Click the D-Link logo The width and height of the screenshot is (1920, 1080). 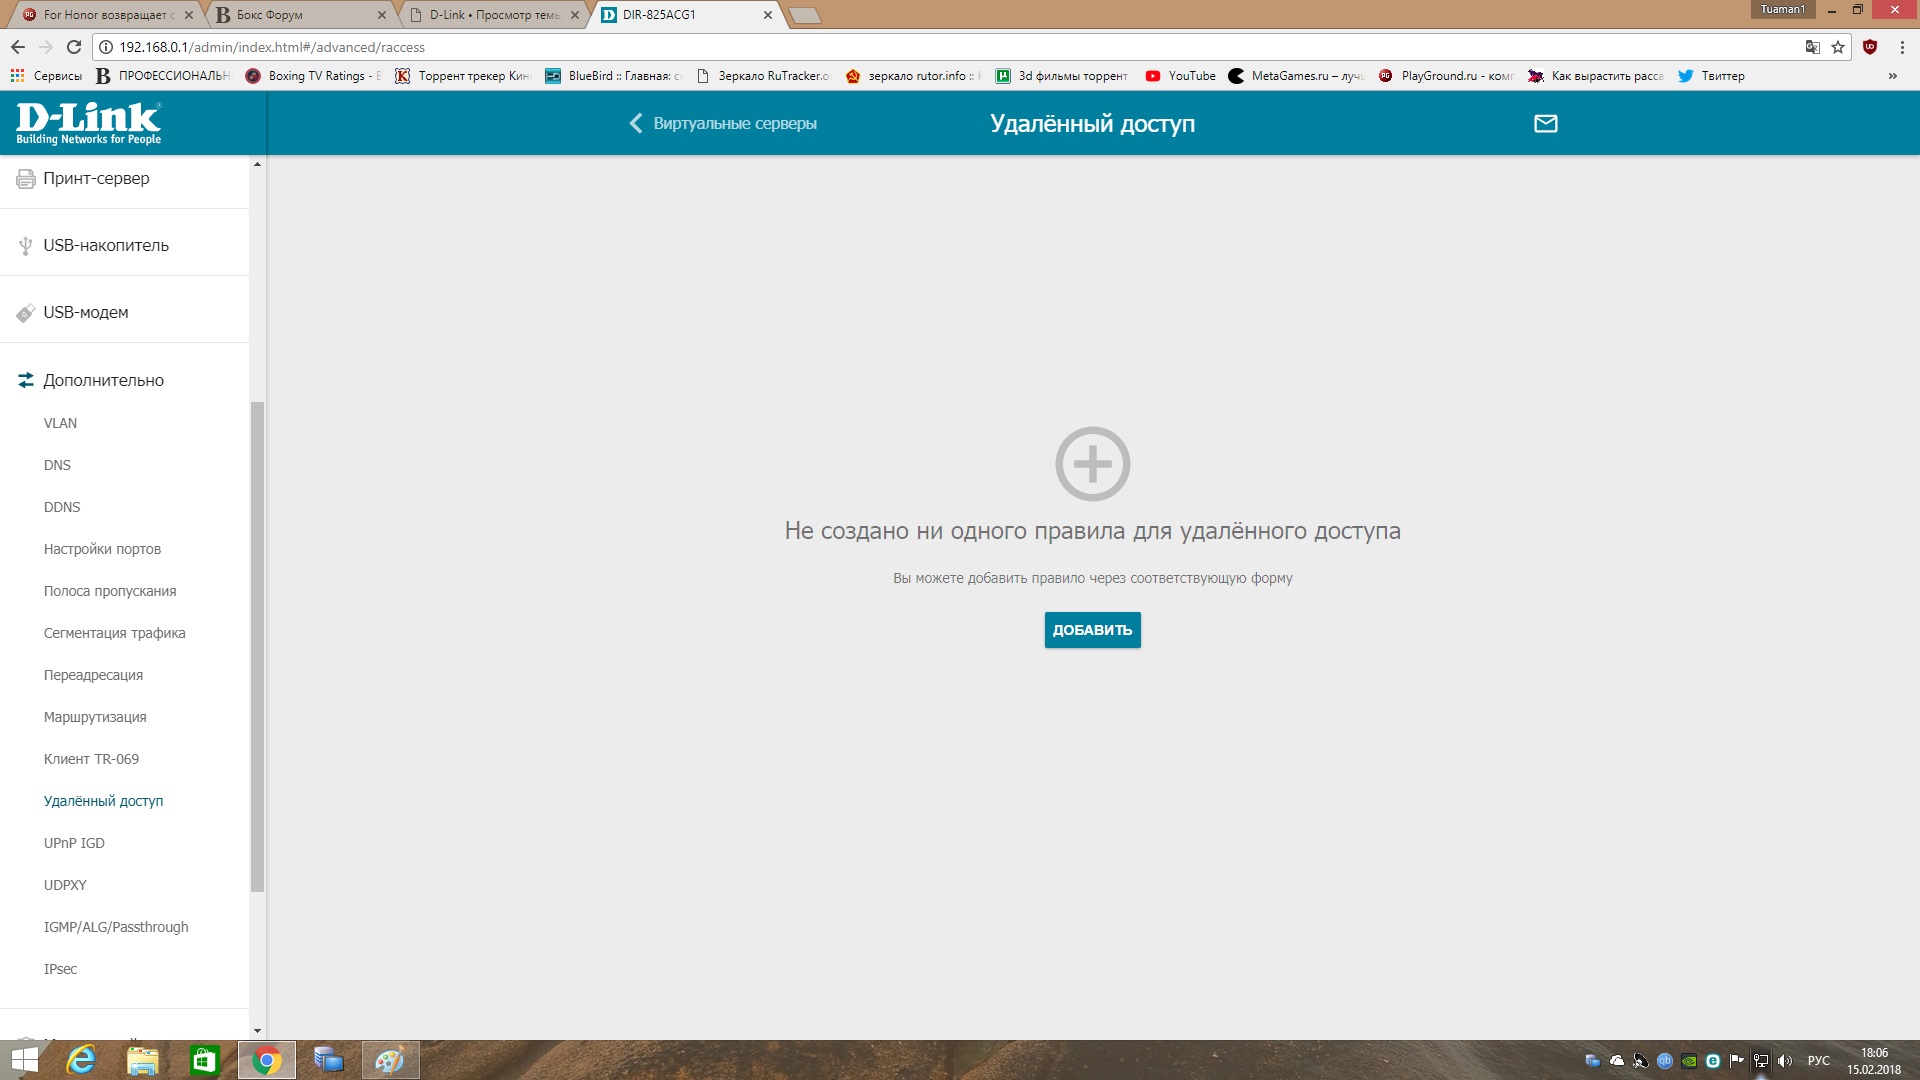coord(88,123)
